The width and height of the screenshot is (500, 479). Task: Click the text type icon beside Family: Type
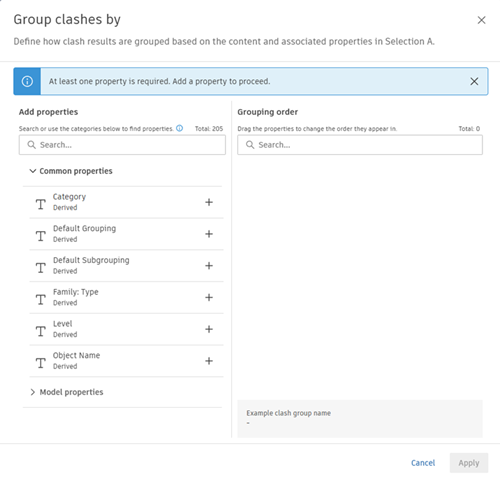pos(41,299)
